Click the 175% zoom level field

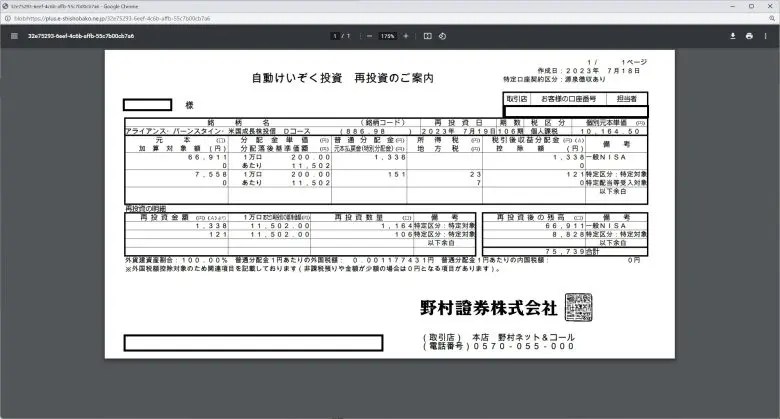[x=388, y=36]
